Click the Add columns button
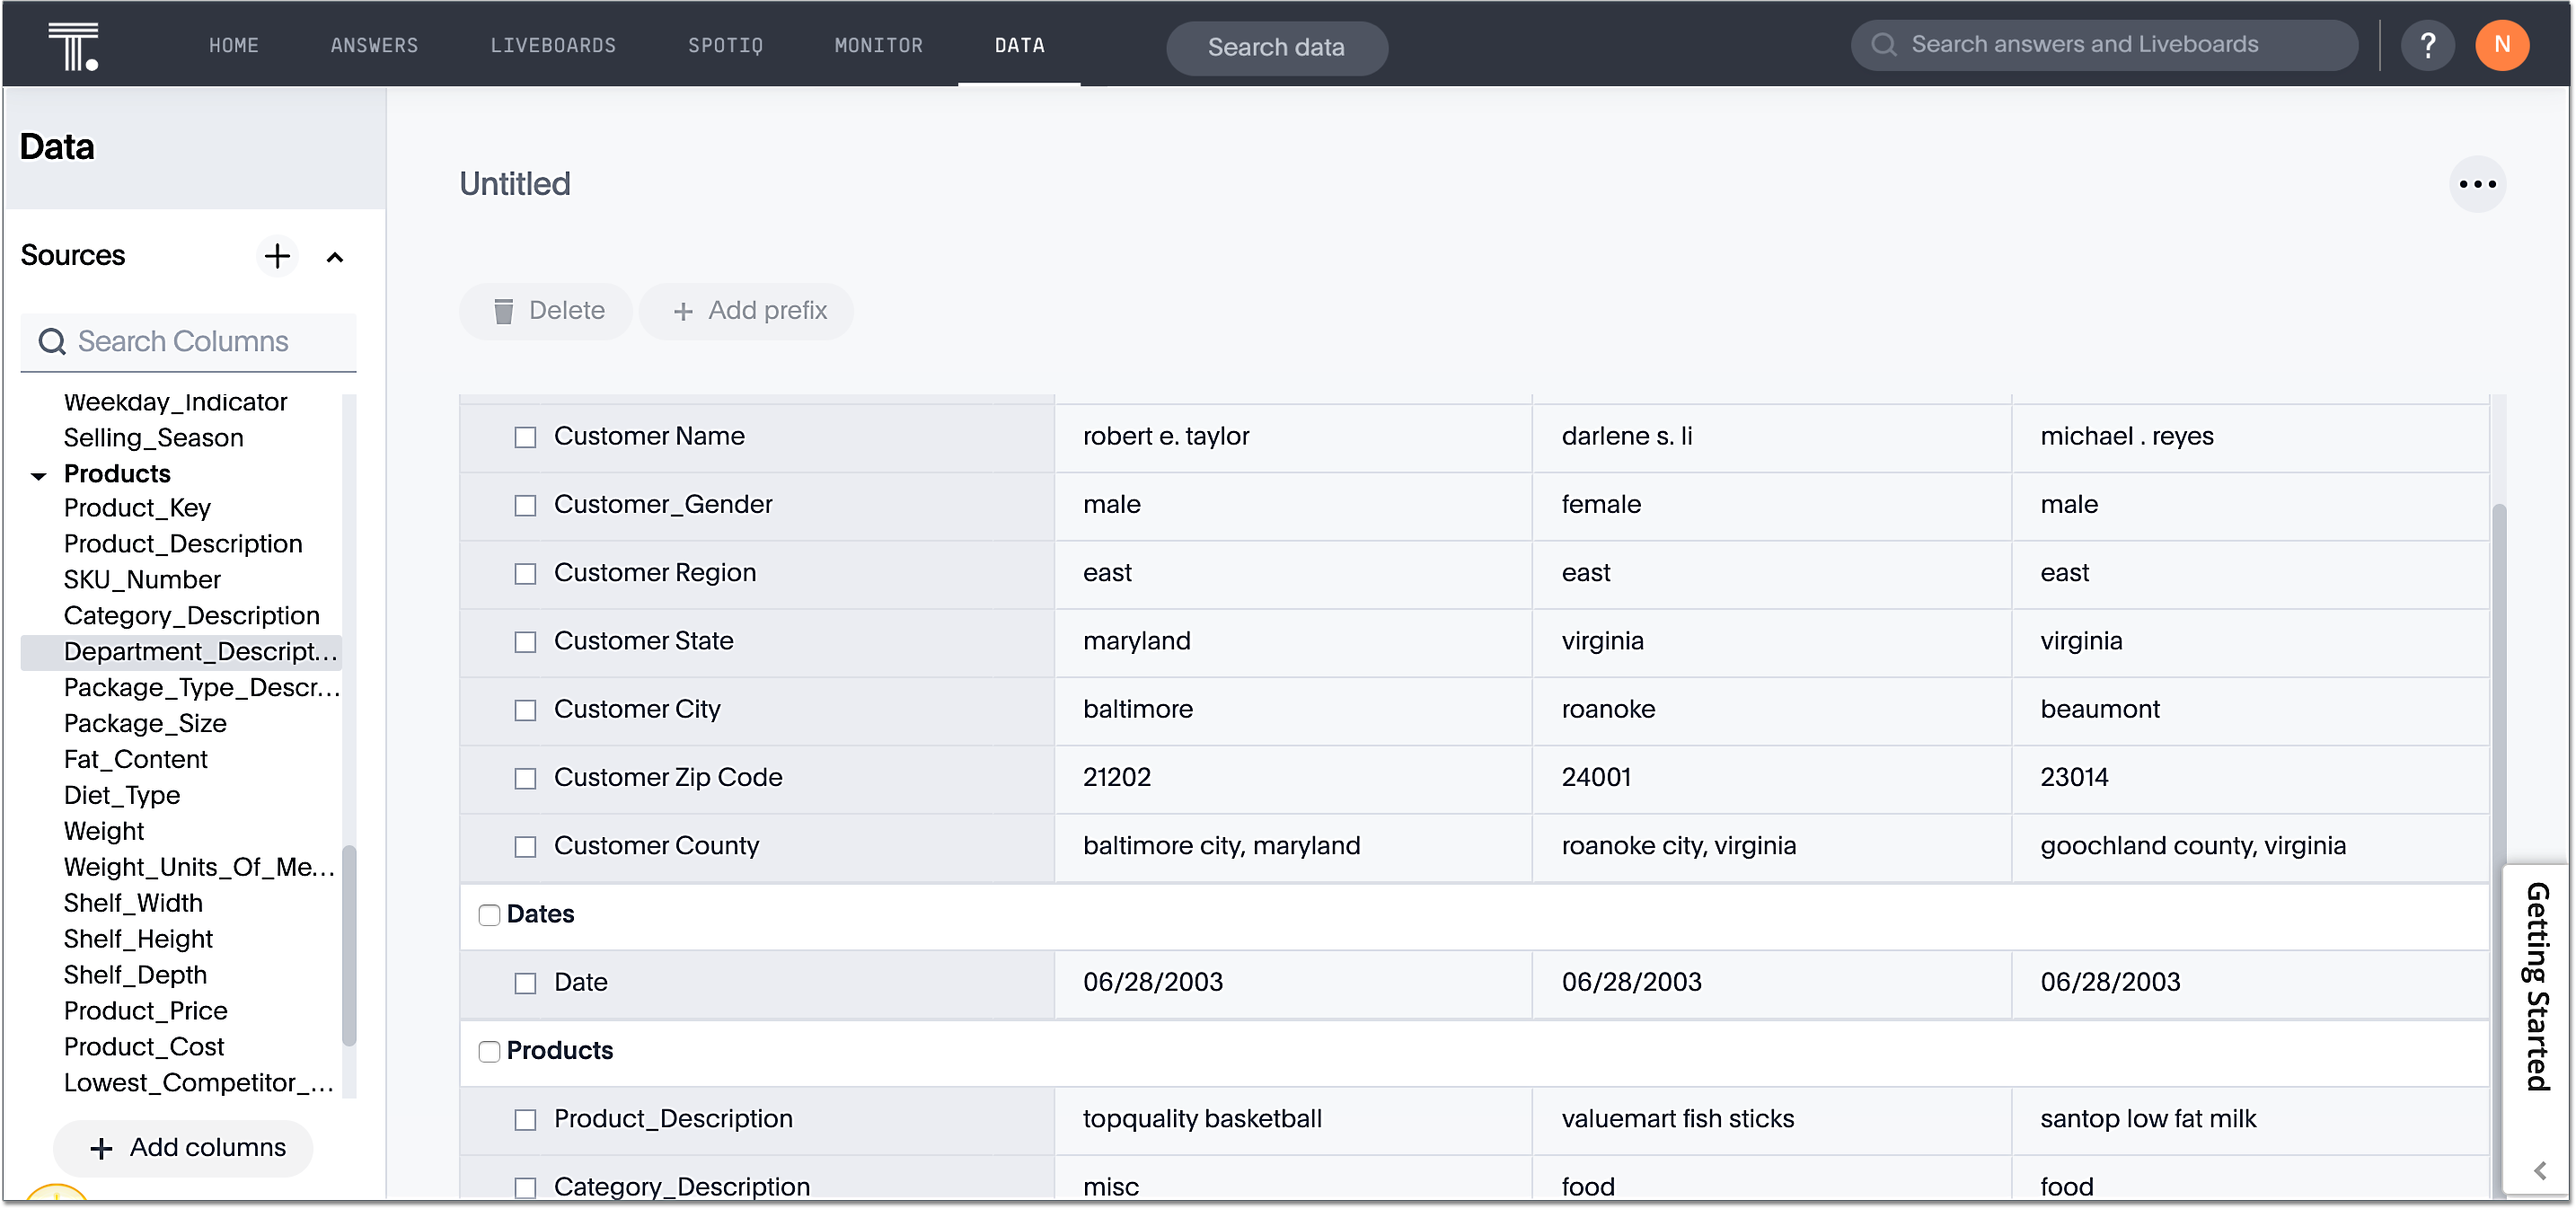Image resolution: width=2576 pixels, height=1209 pixels. click(x=184, y=1148)
